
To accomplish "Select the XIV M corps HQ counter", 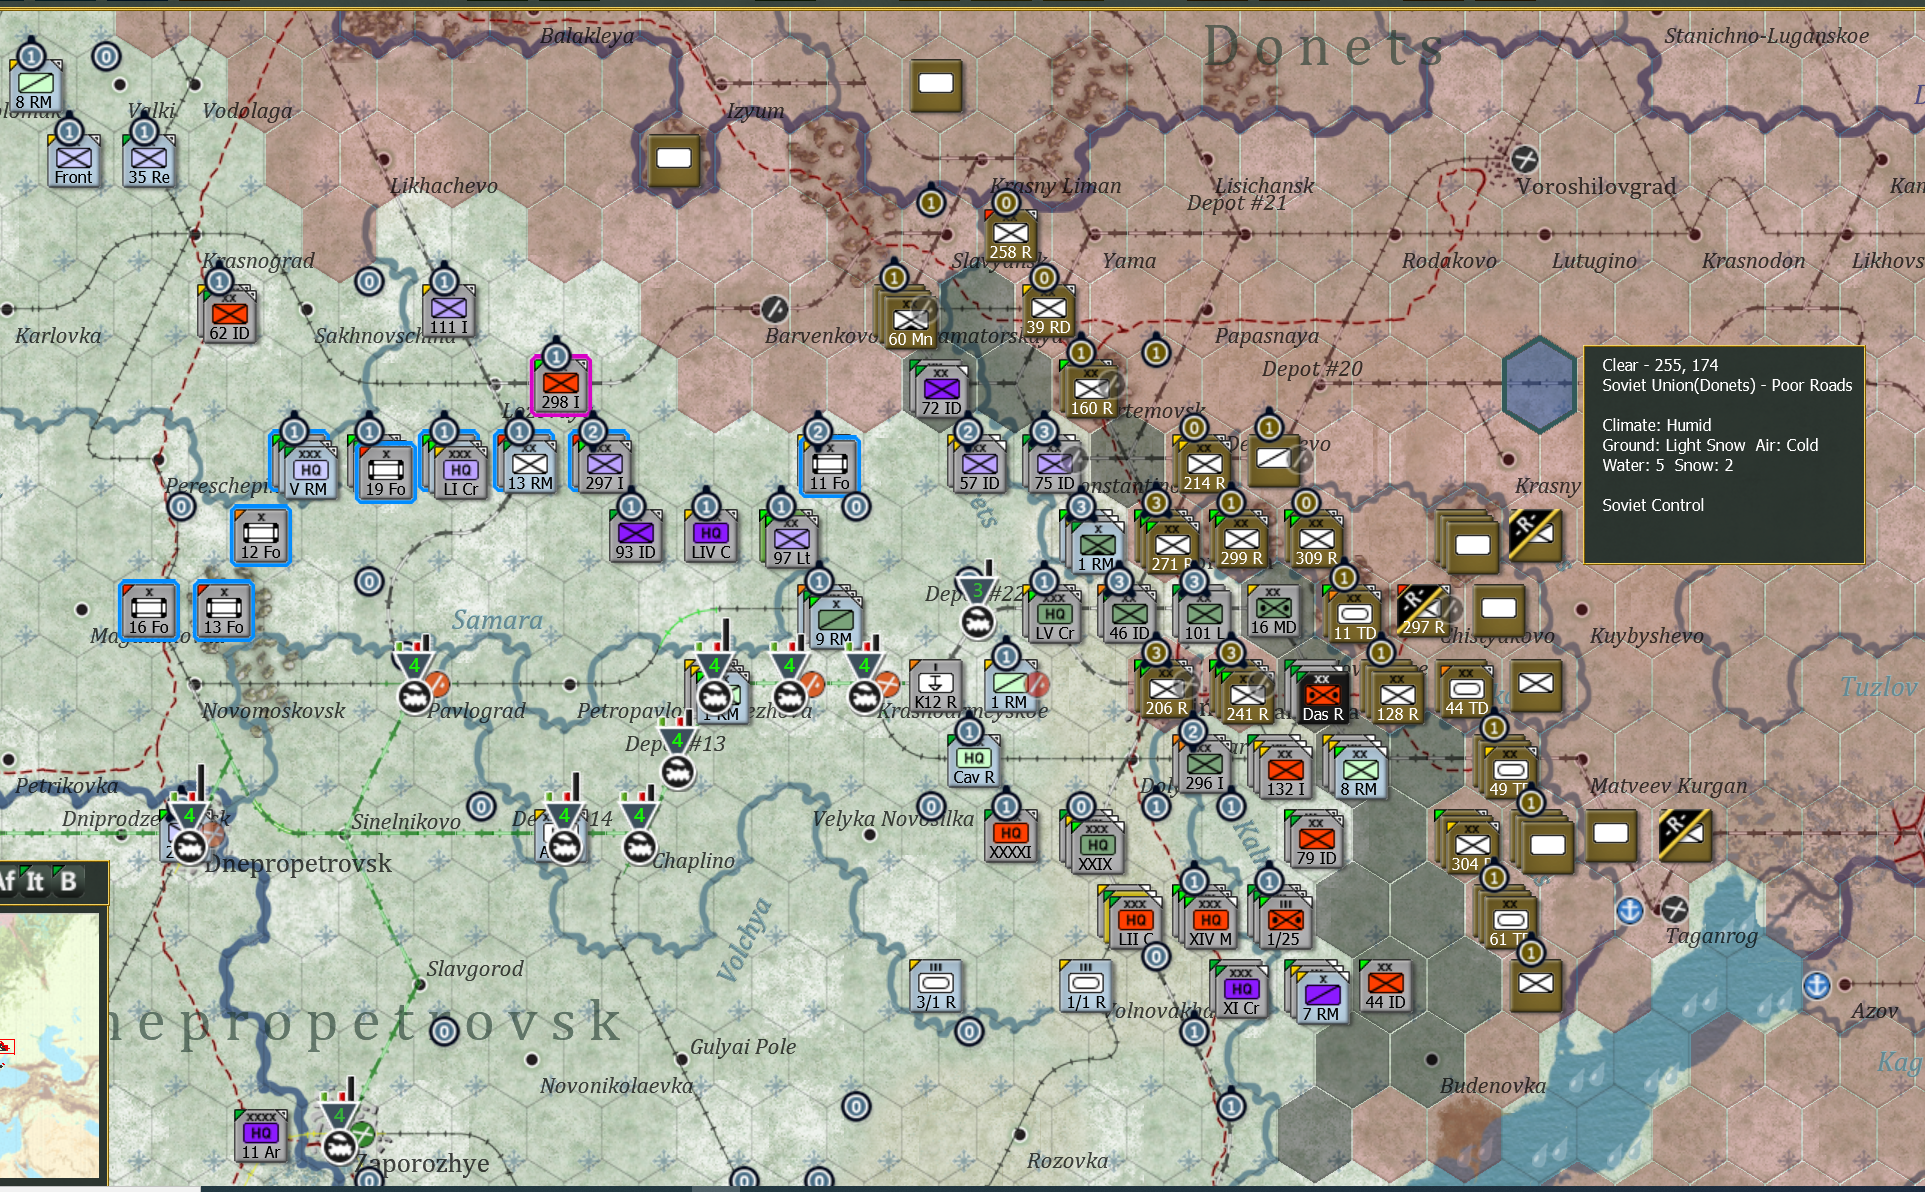I will pos(1210,923).
